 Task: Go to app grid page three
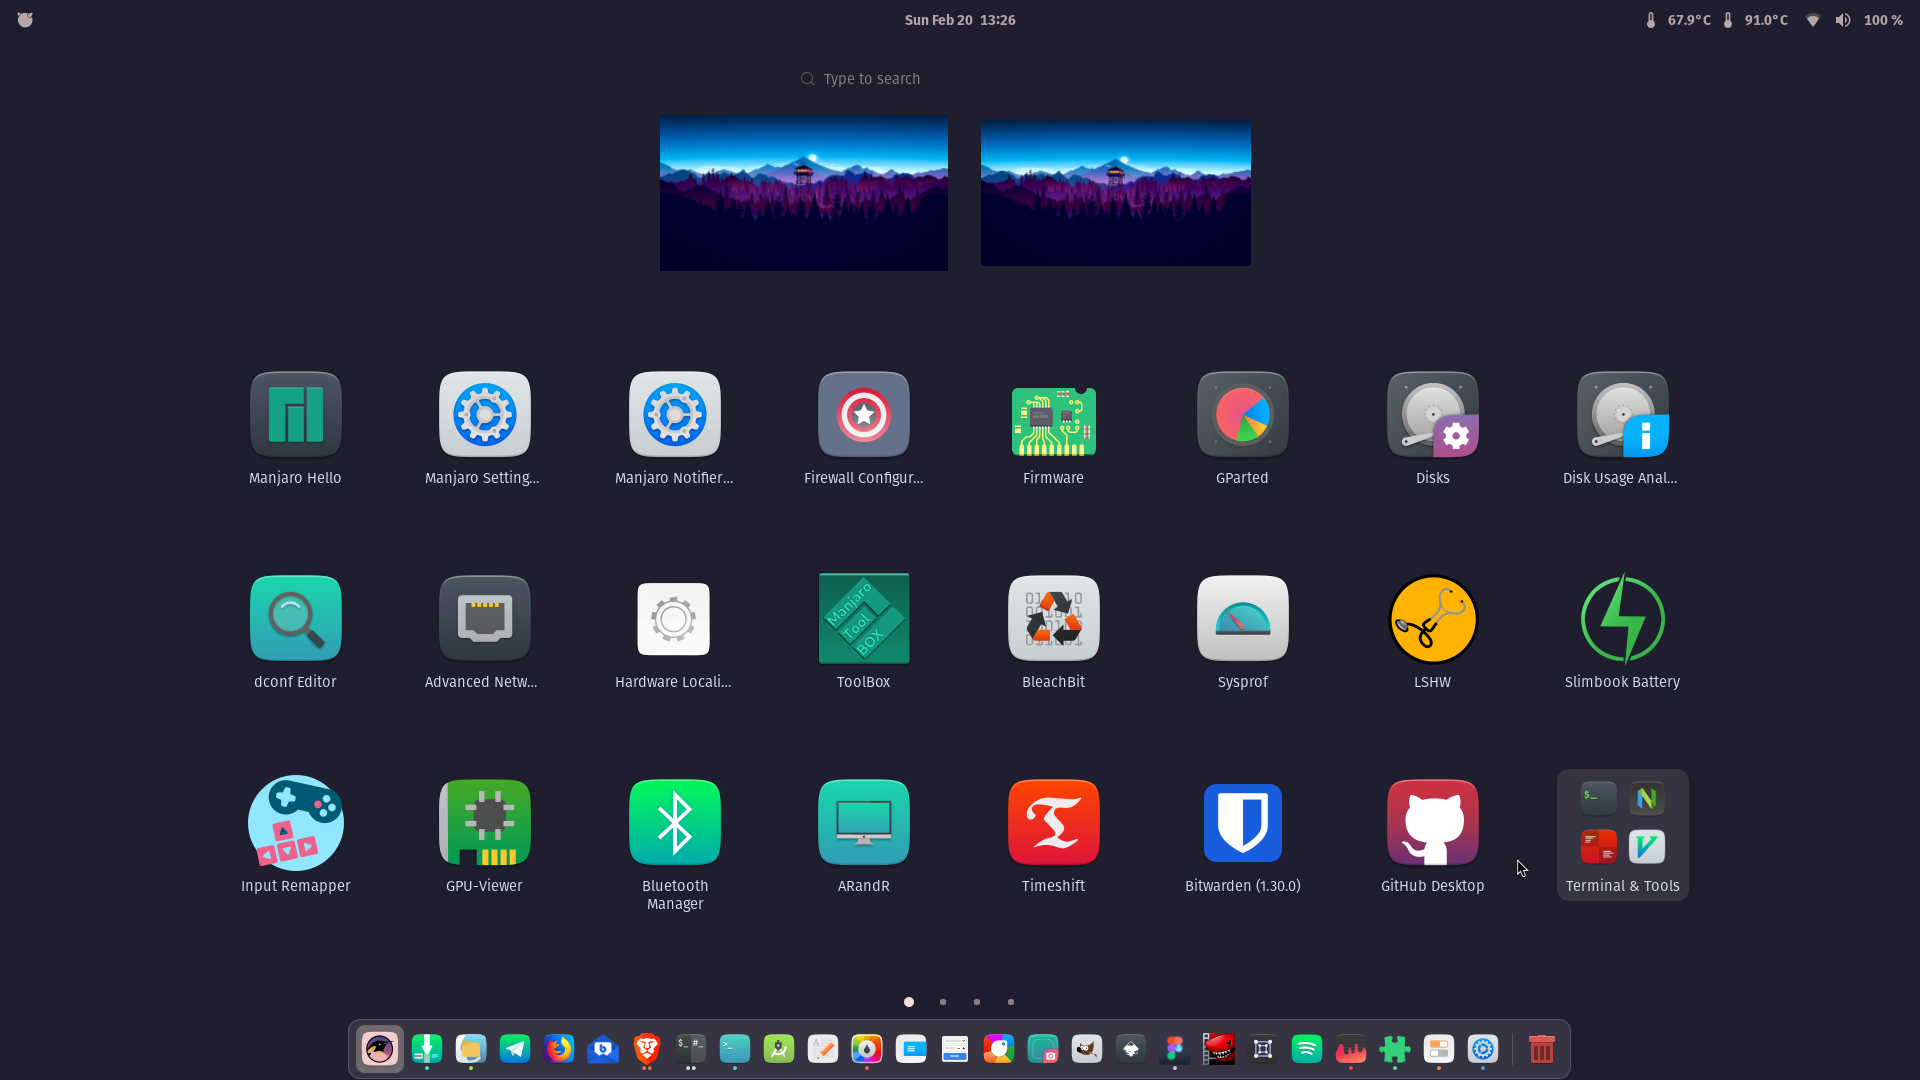click(x=977, y=1002)
